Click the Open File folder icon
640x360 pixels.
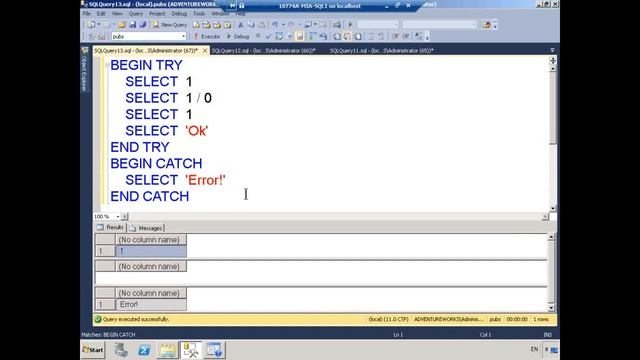click(122, 25)
